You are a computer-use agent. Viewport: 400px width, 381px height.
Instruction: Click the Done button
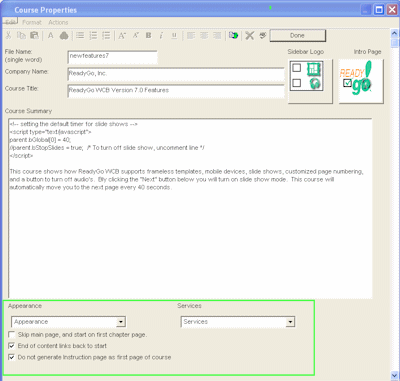coord(297,35)
